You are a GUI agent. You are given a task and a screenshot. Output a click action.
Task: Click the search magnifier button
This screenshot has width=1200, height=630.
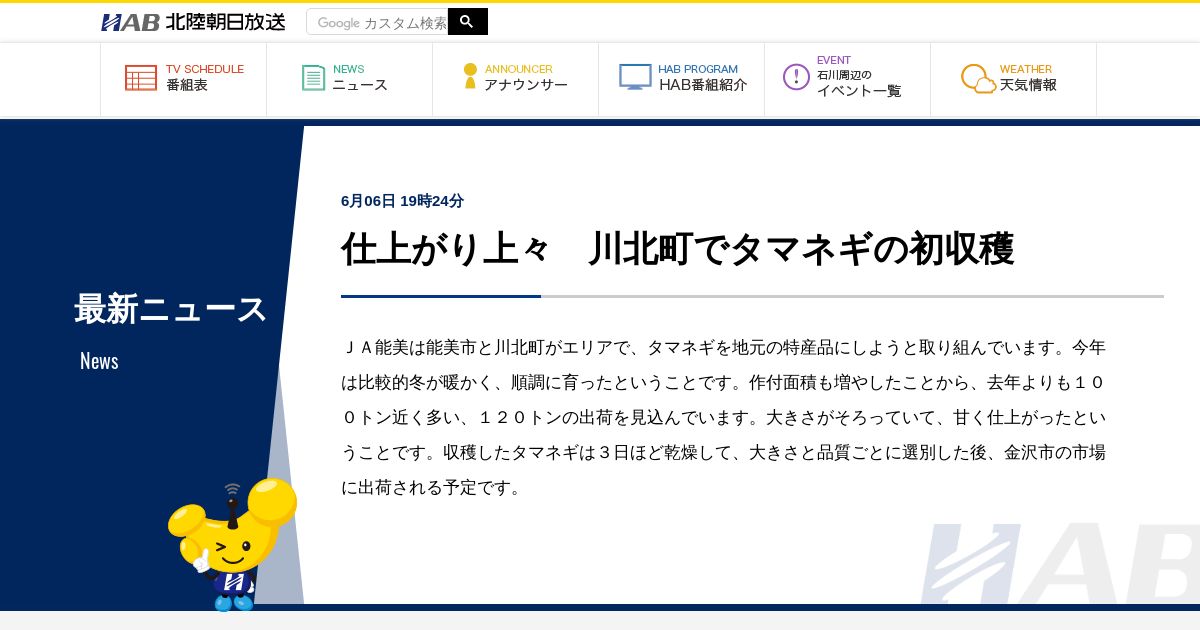(467, 22)
